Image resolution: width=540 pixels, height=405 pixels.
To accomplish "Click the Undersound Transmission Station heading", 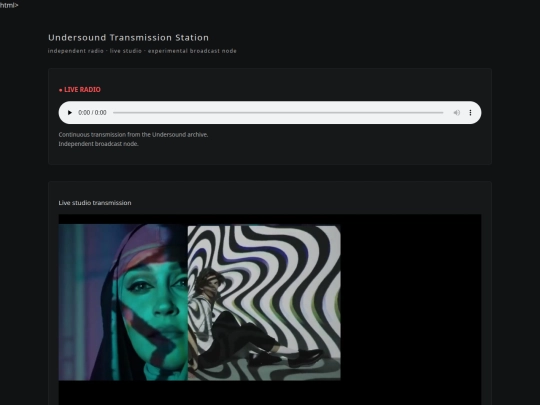I will click(x=128, y=38).
